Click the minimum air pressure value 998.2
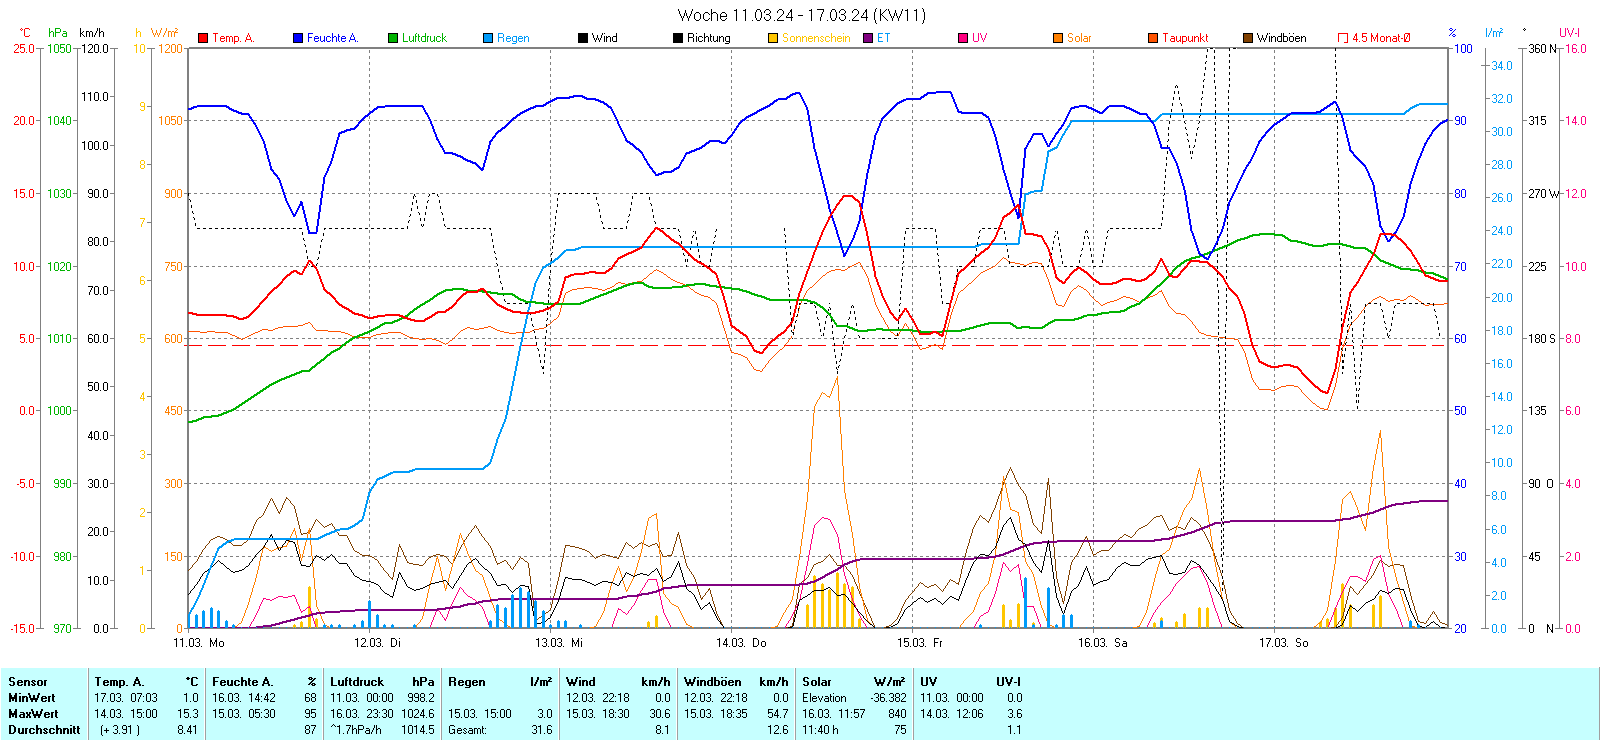This screenshot has width=1600, height=740. [x=421, y=698]
